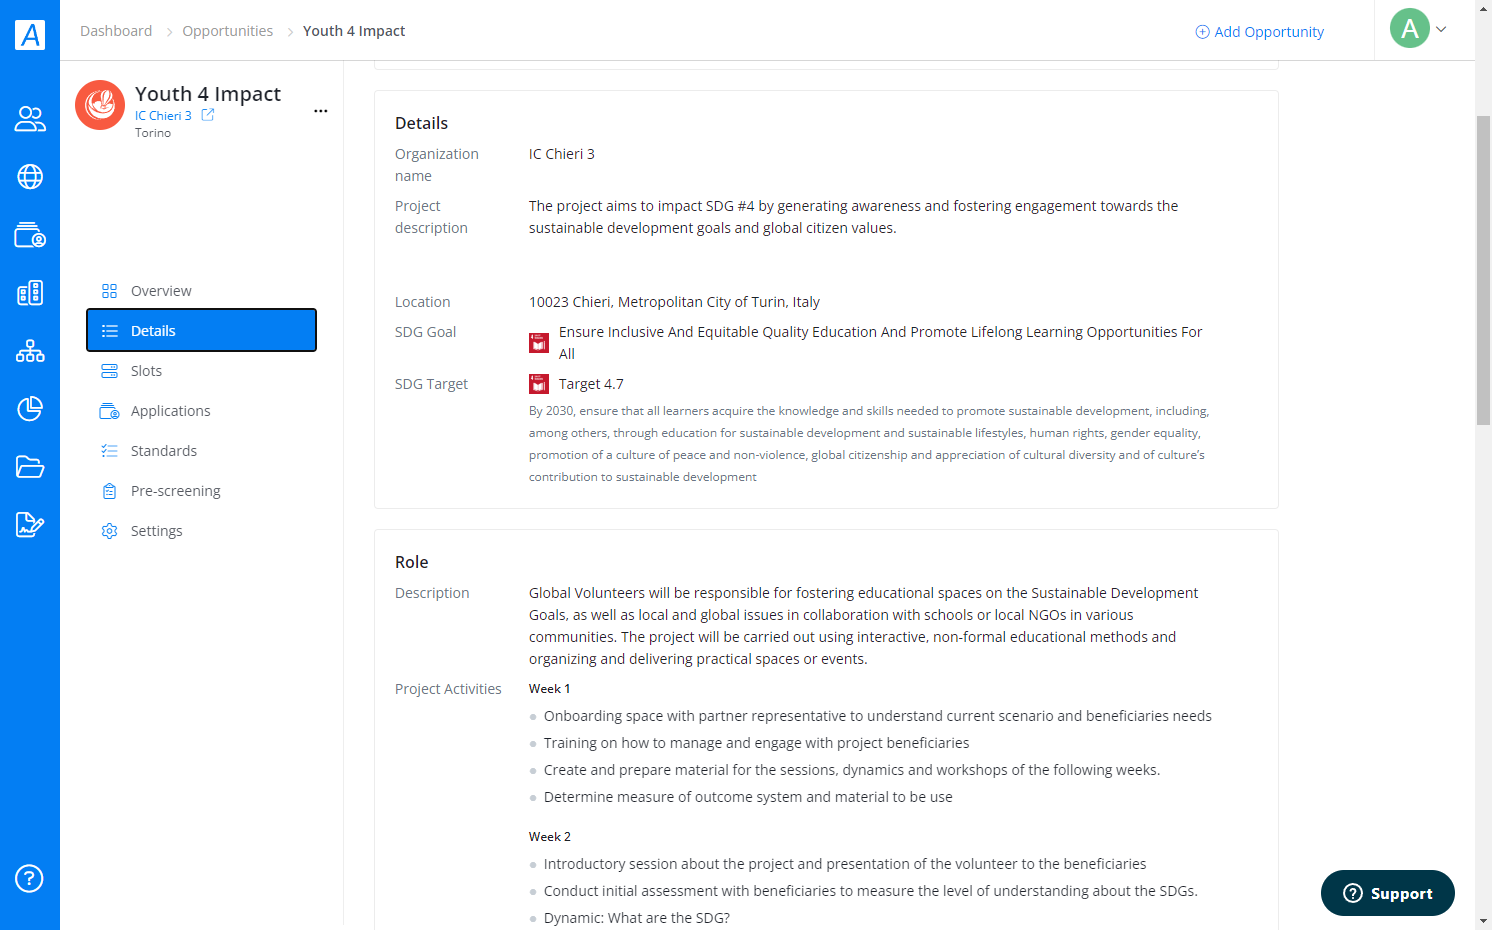Select the hierarchy tree icon in the sidebar
This screenshot has width=1492, height=930.
point(30,351)
